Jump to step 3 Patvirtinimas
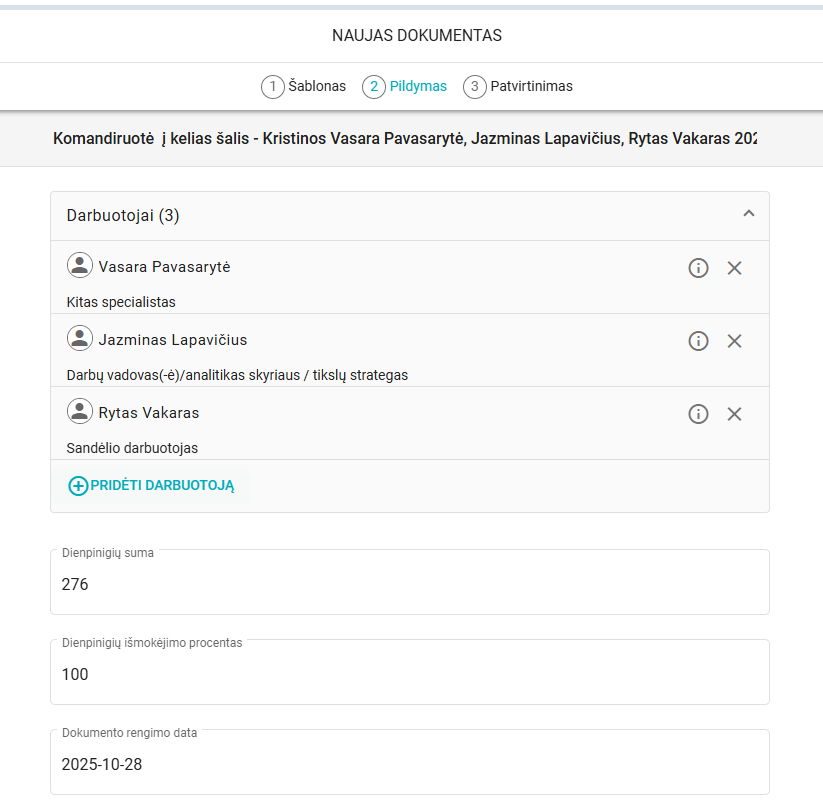This screenshot has width=823, height=804. (518, 87)
